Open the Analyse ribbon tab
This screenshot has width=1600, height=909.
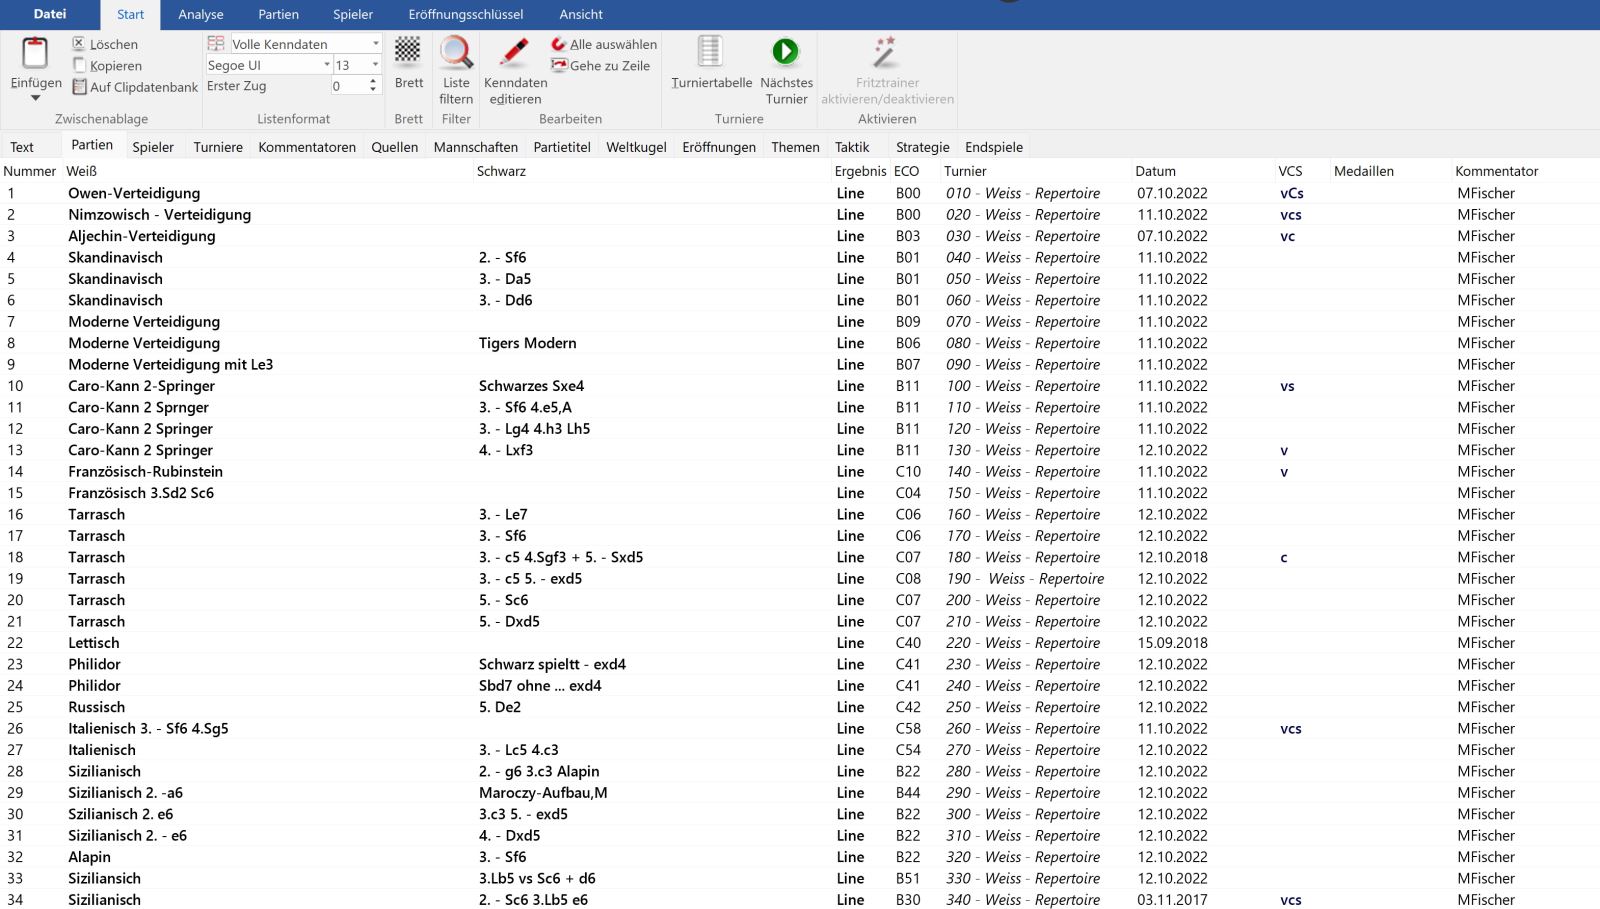pos(200,15)
